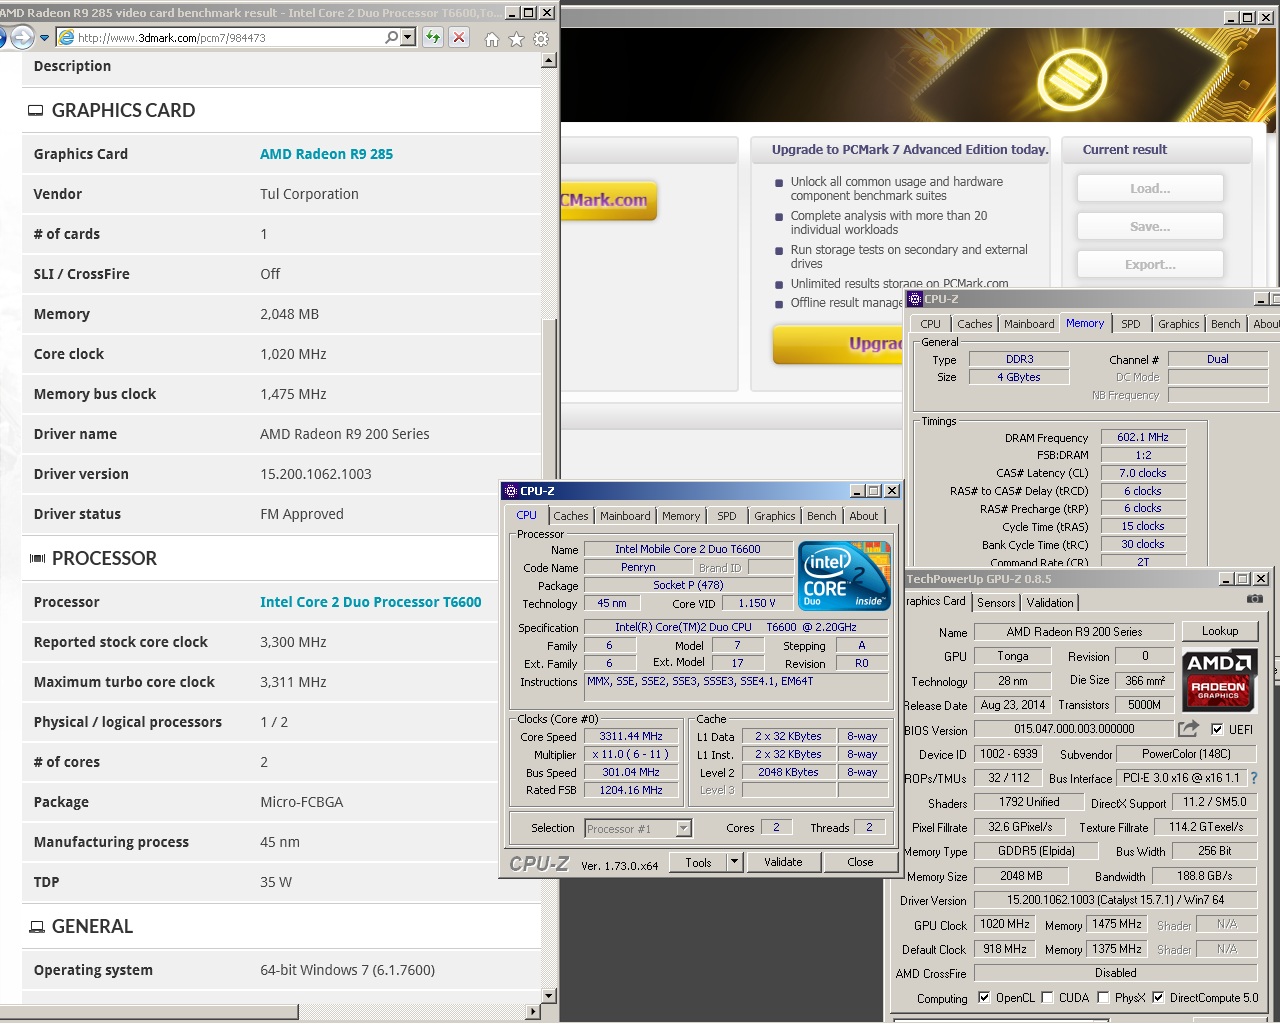This screenshot has width=1280, height=1024.
Task: Open Favorites with the star icon
Action: (x=516, y=39)
